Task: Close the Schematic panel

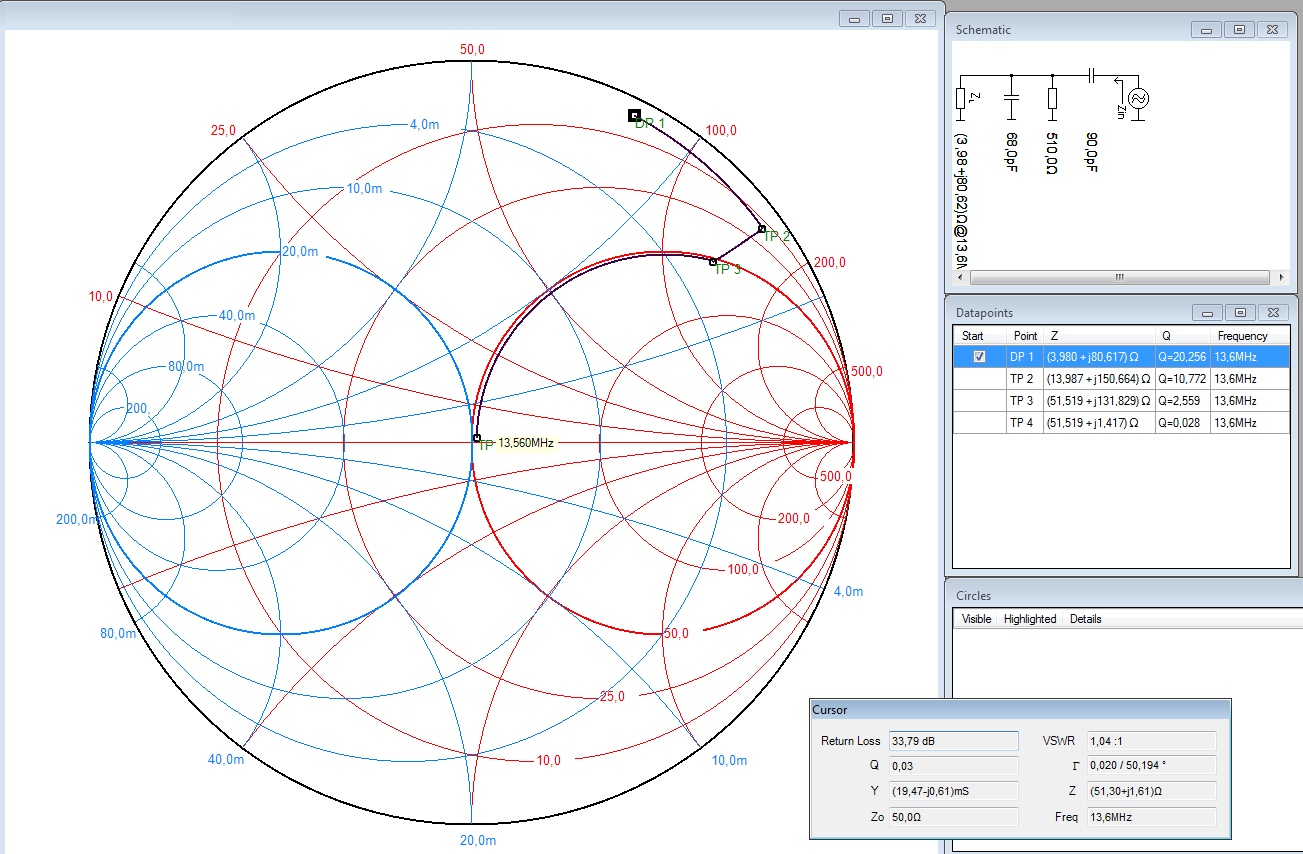Action: [1271, 30]
